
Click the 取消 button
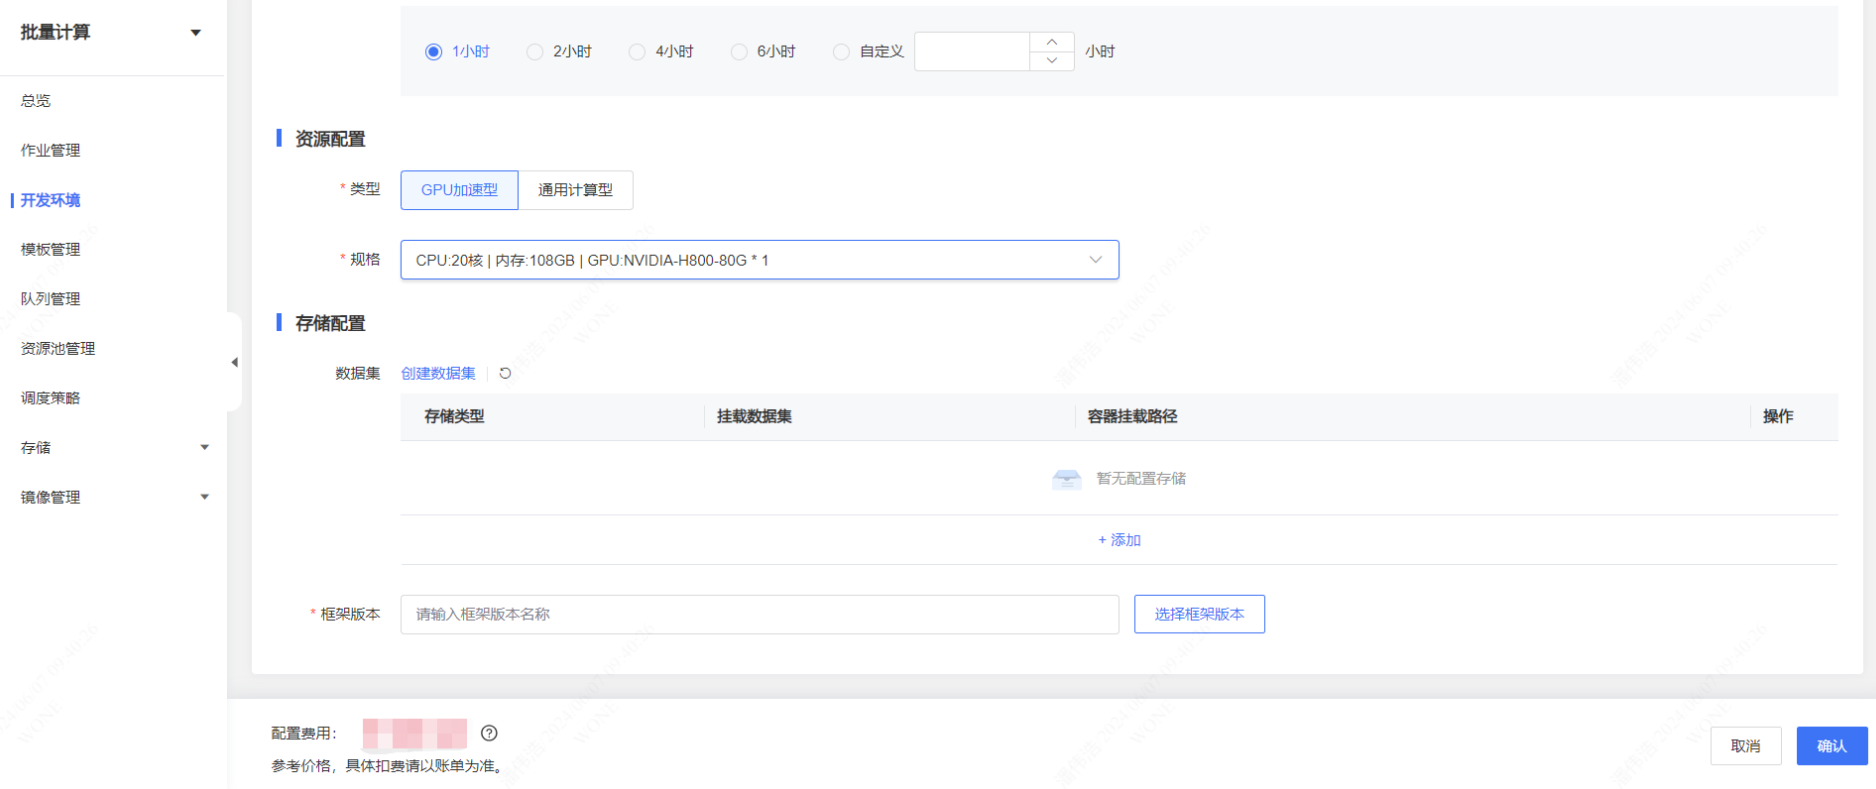pyautogui.click(x=1746, y=746)
